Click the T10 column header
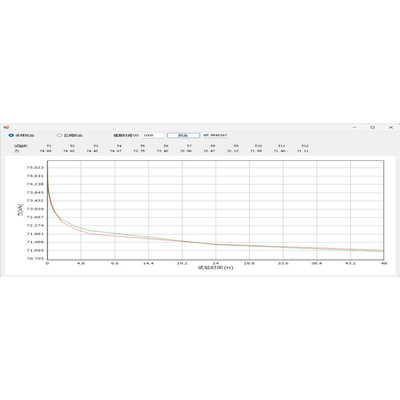The height and width of the screenshot is (400, 400). tap(258, 146)
